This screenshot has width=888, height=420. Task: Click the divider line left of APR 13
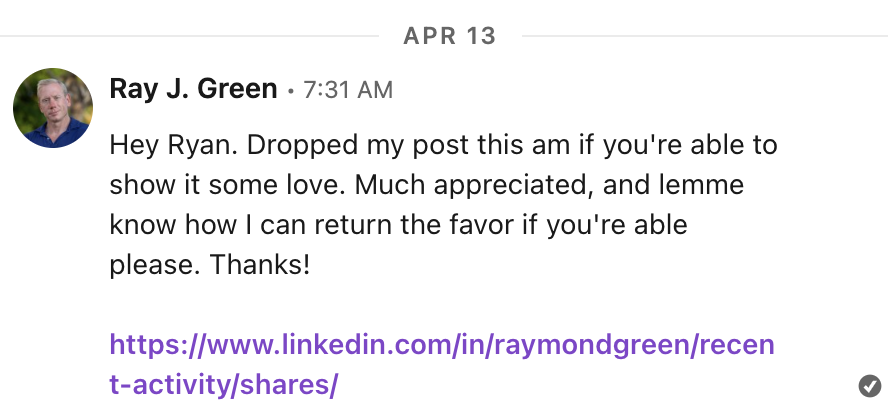[190, 37]
